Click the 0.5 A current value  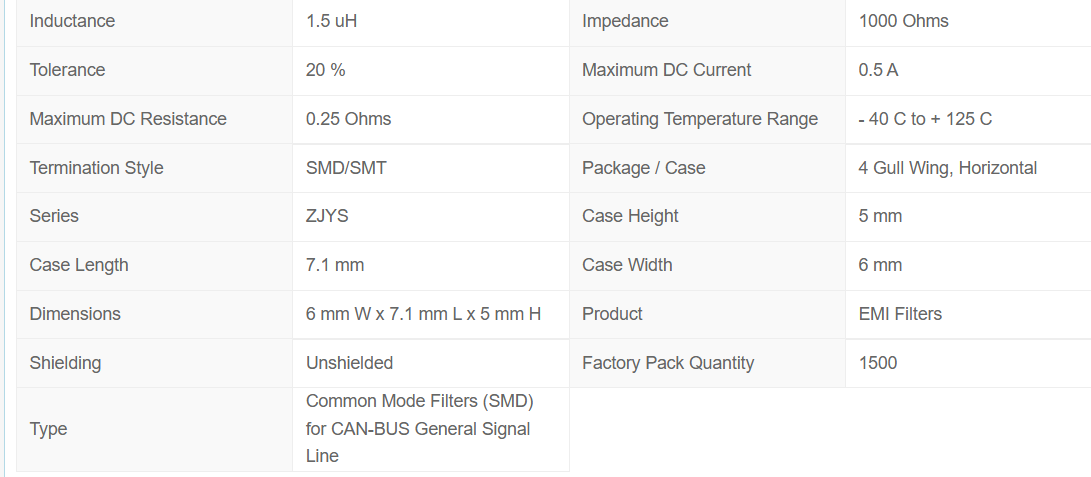(x=878, y=70)
